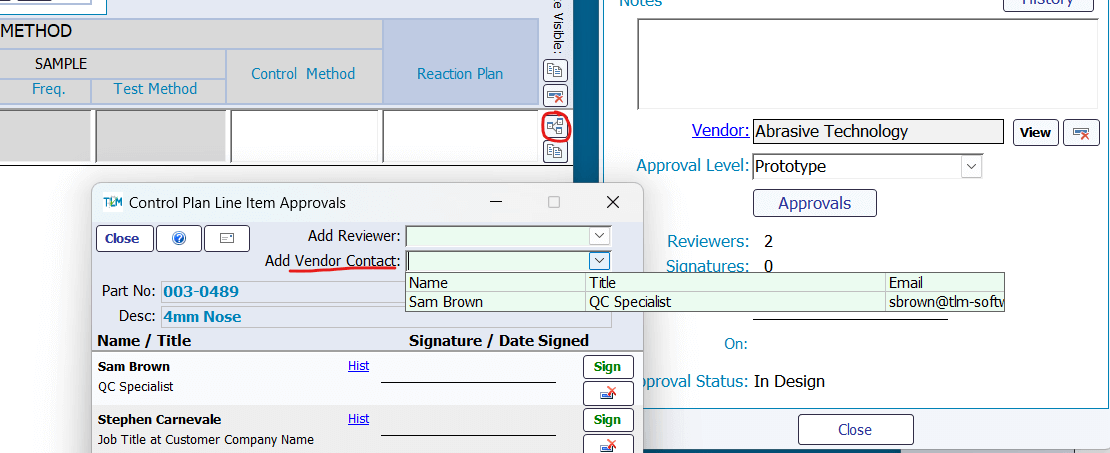Collapse the Add Vendor Contact dropdown arrow
The height and width of the screenshot is (453, 1110).
point(598,261)
